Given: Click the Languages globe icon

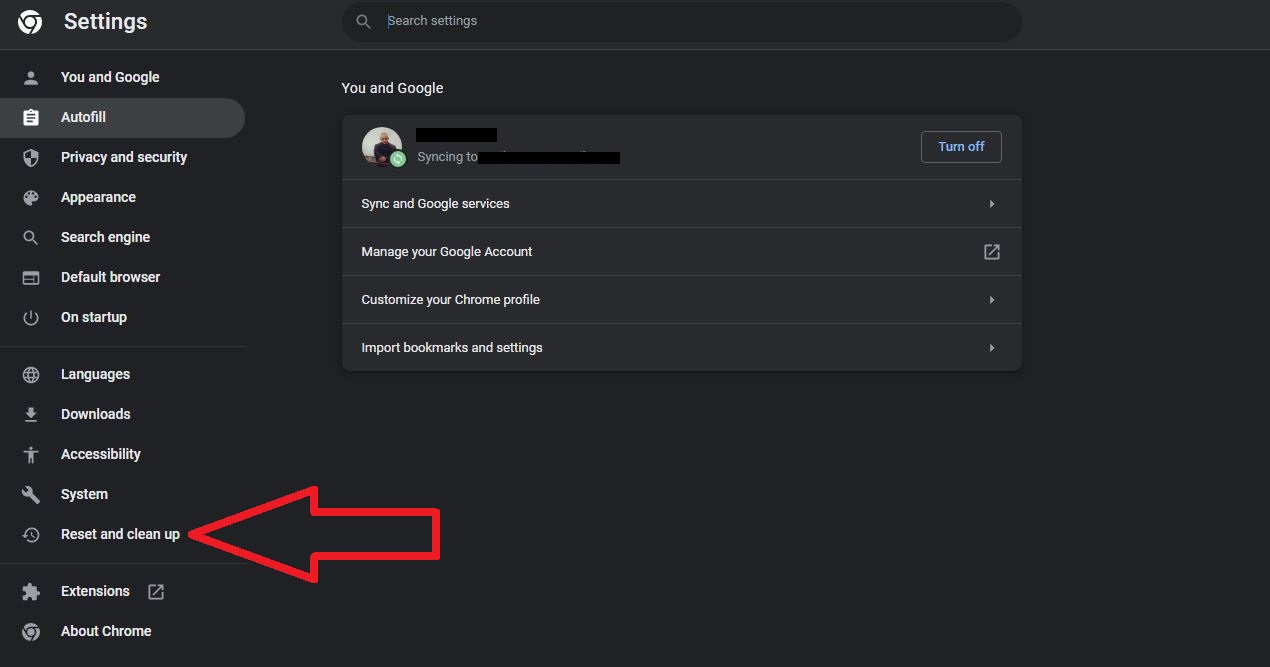Looking at the screenshot, I should pyautogui.click(x=30, y=374).
